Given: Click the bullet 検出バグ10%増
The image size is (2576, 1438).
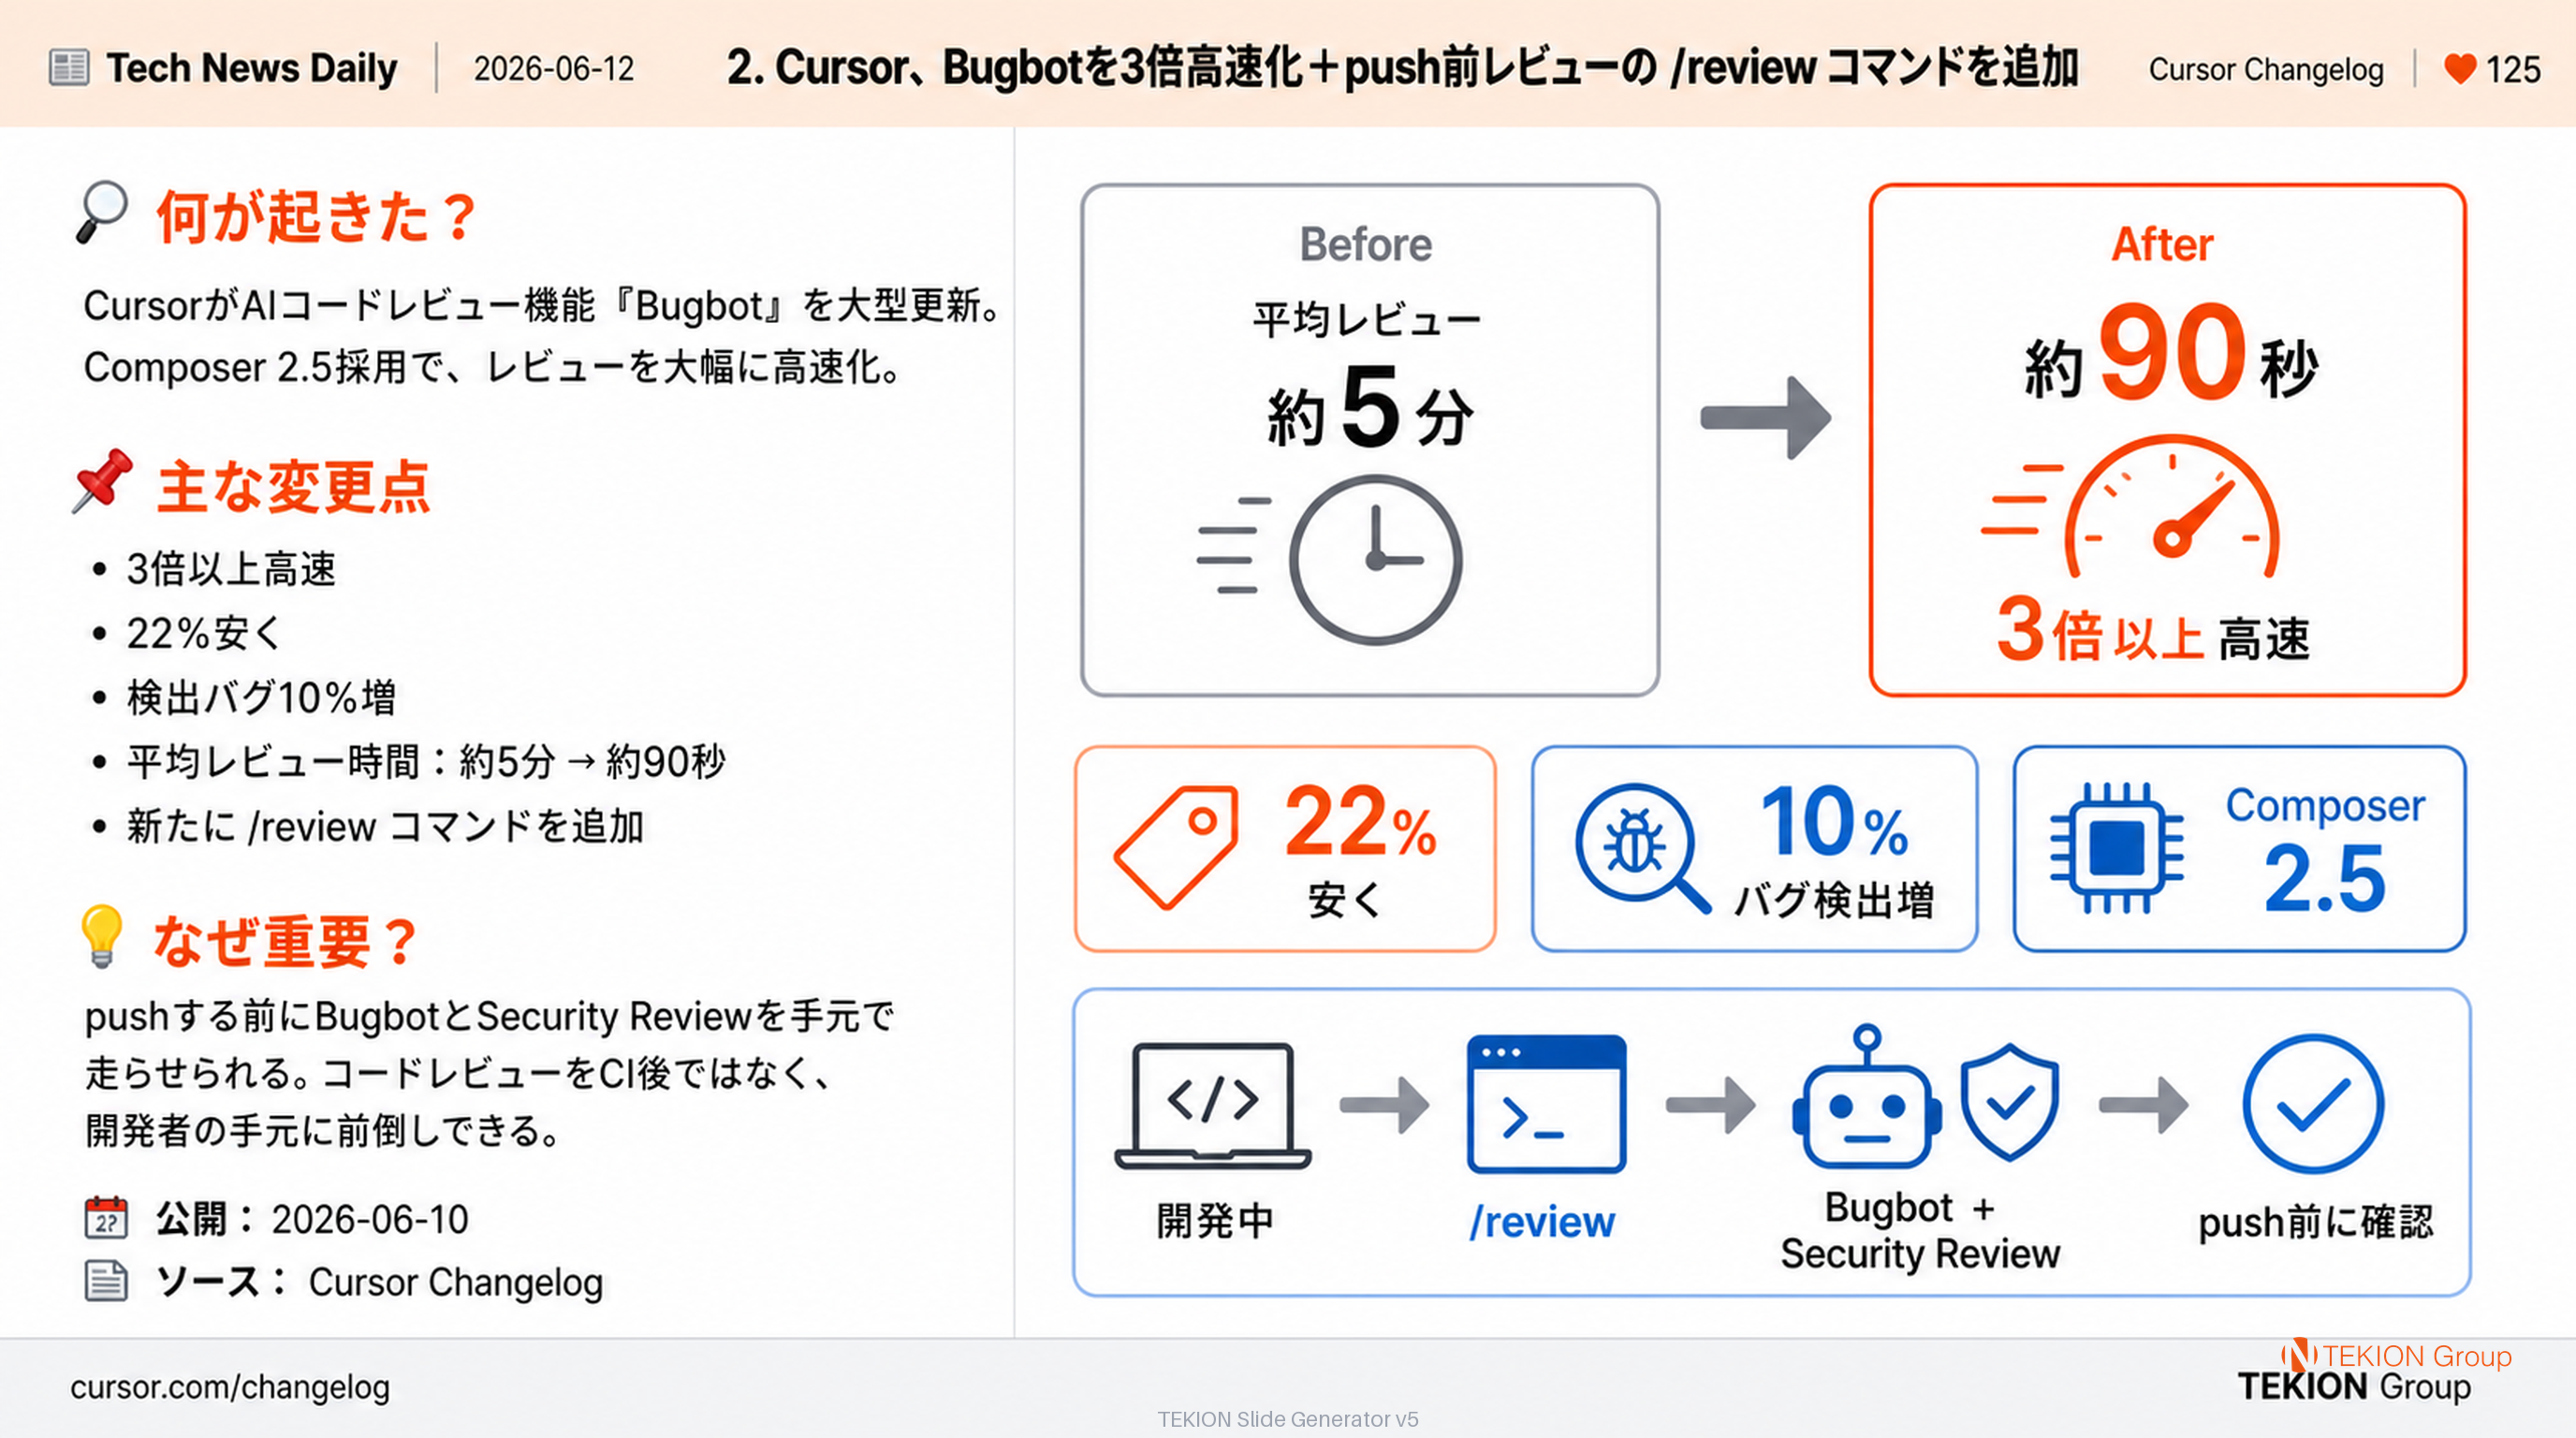Looking at the screenshot, I should (261, 698).
